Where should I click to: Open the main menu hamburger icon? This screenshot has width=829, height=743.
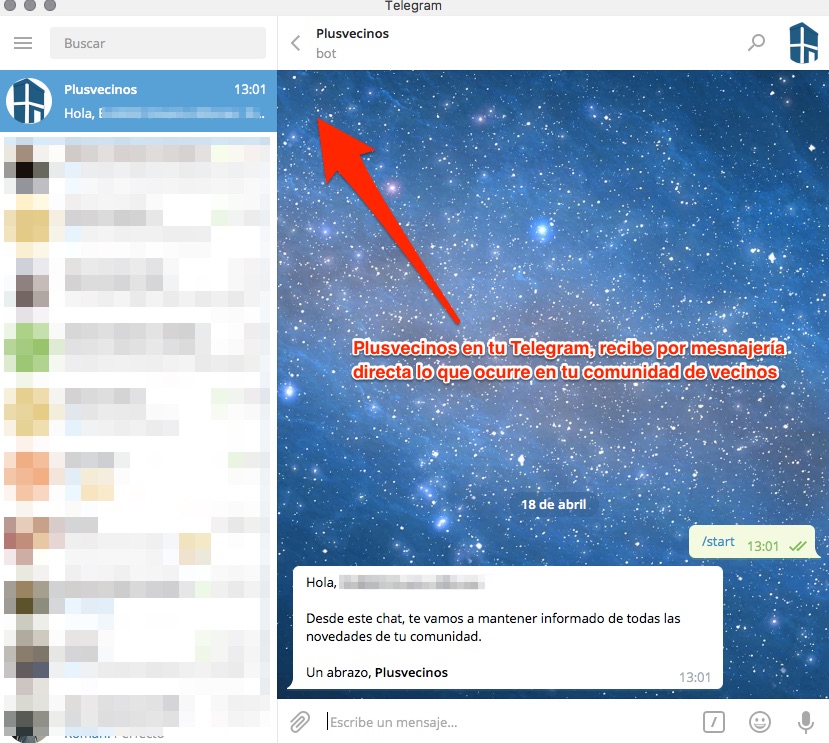click(x=23, y=42)
